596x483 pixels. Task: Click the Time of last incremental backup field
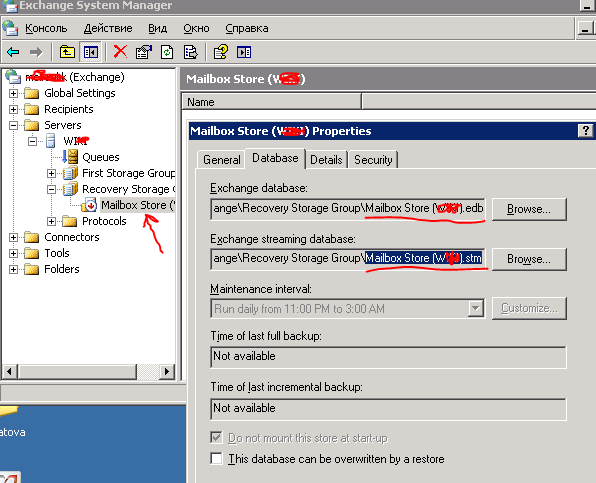(x=388, y=409)
